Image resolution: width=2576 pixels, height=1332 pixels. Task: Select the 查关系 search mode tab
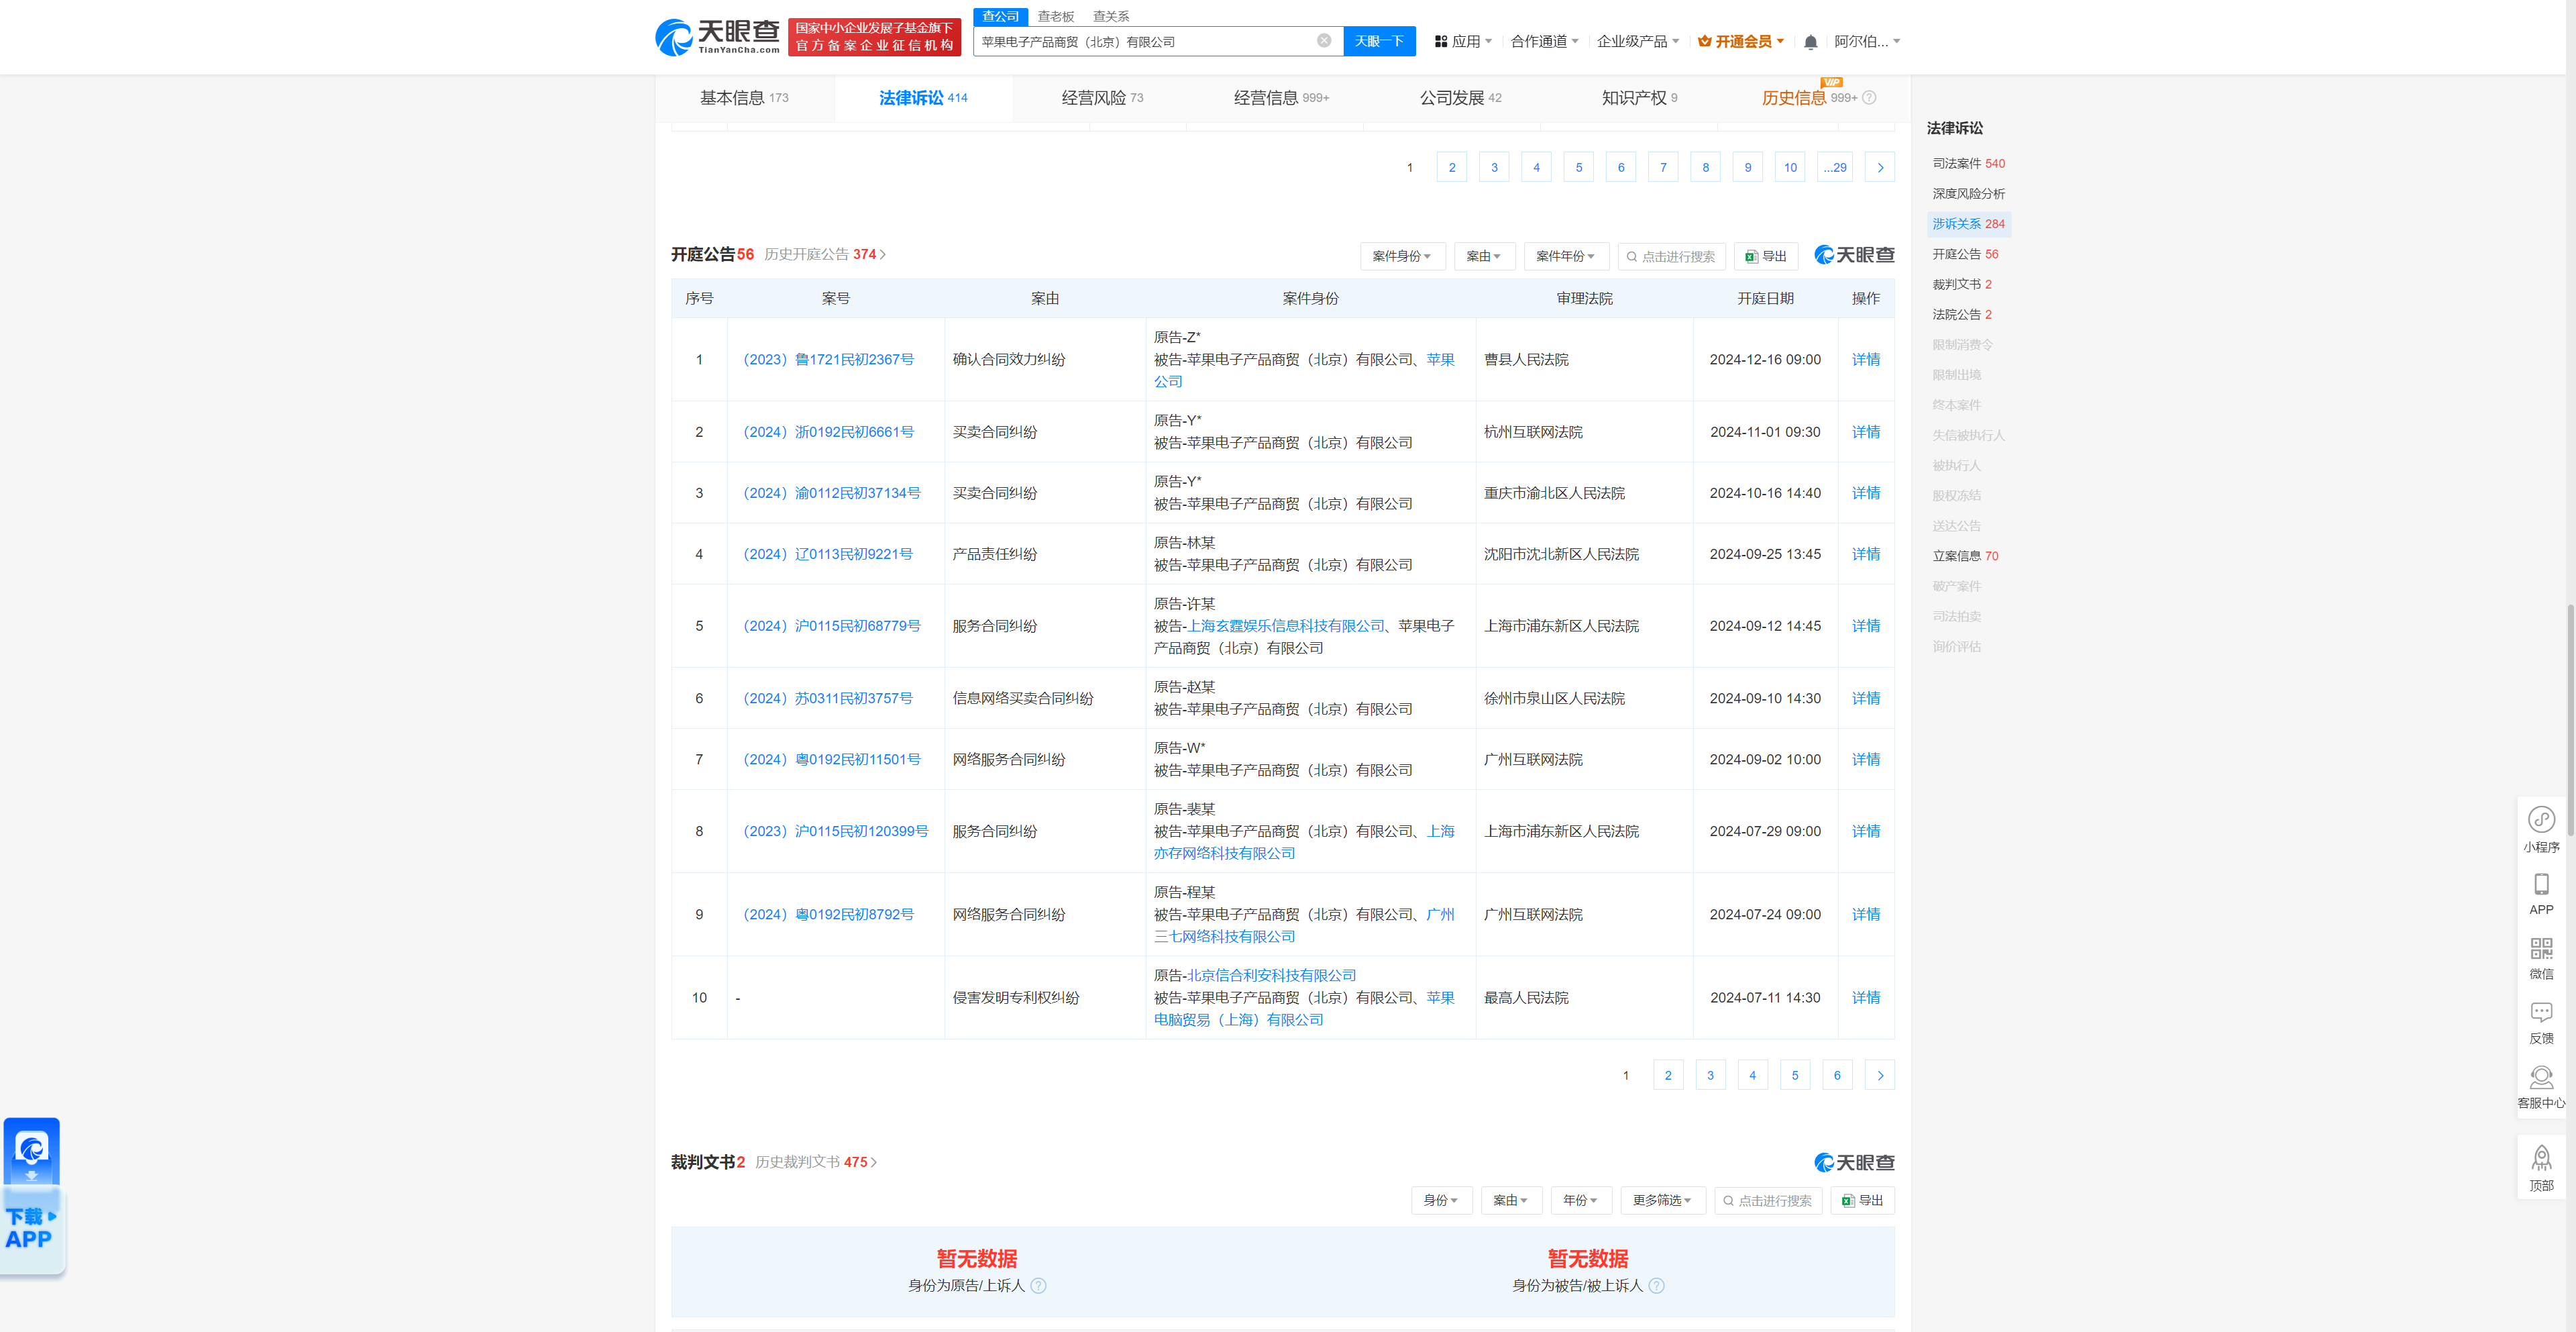(1110, 16)
